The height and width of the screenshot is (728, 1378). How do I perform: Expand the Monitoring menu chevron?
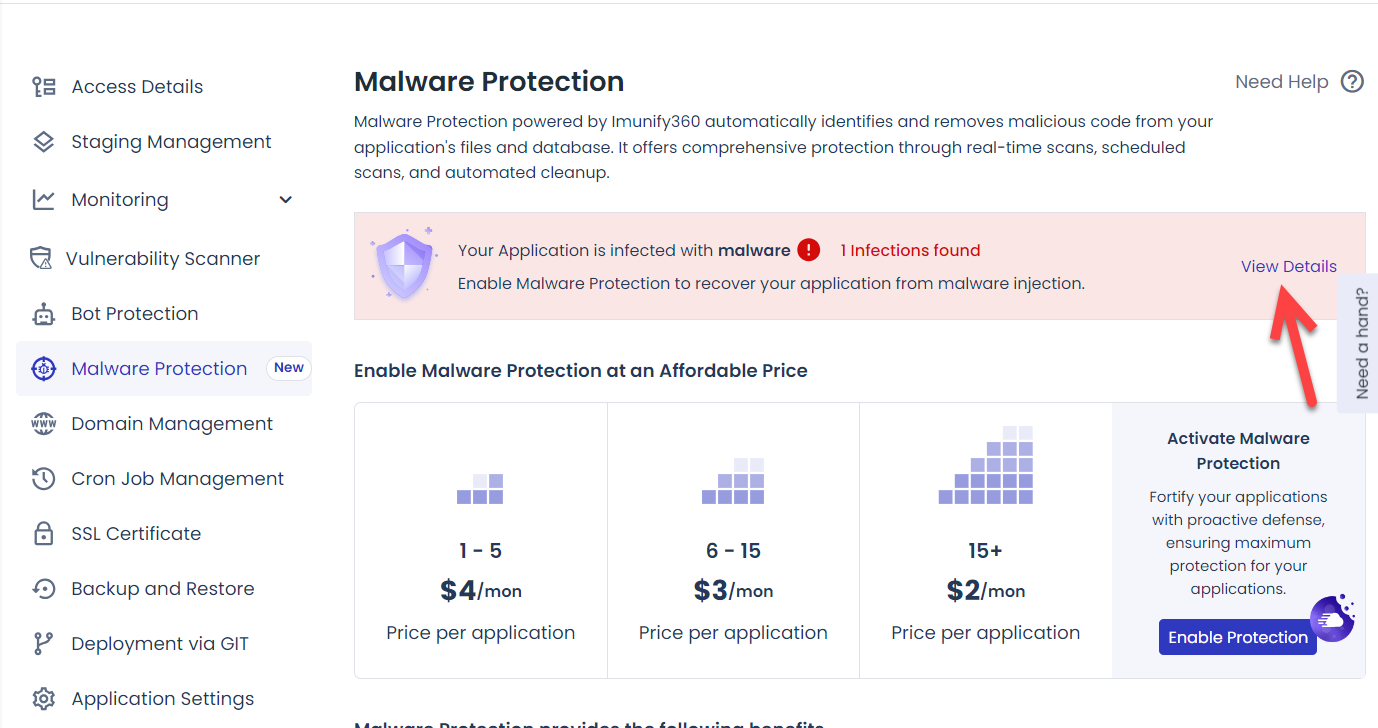click(x=286, y=200)
